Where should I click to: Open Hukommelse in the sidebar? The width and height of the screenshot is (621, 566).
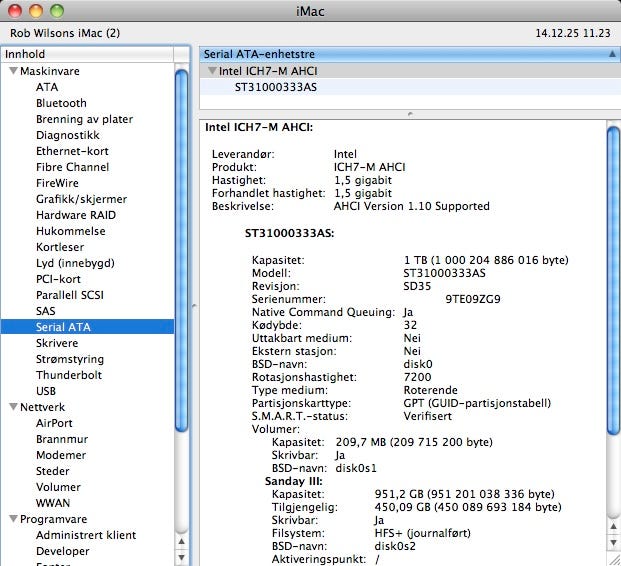69,231
